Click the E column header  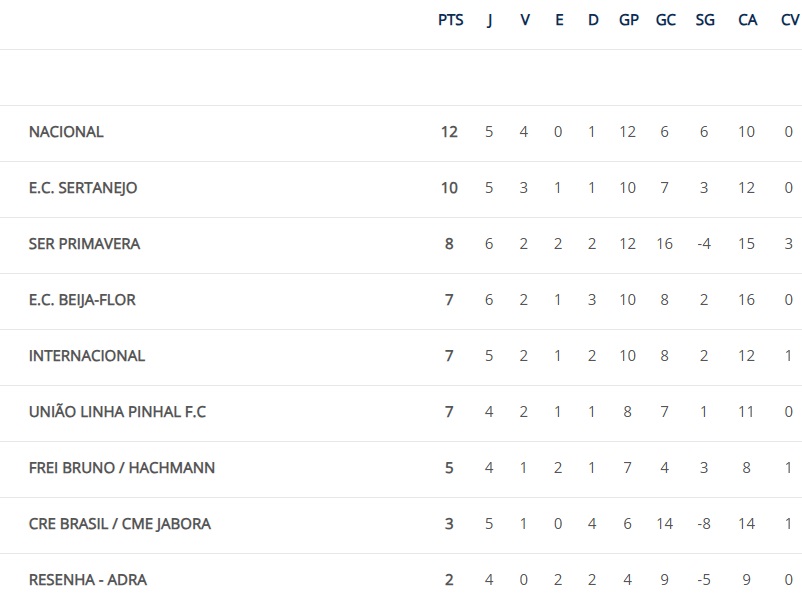tap(559, 20)
